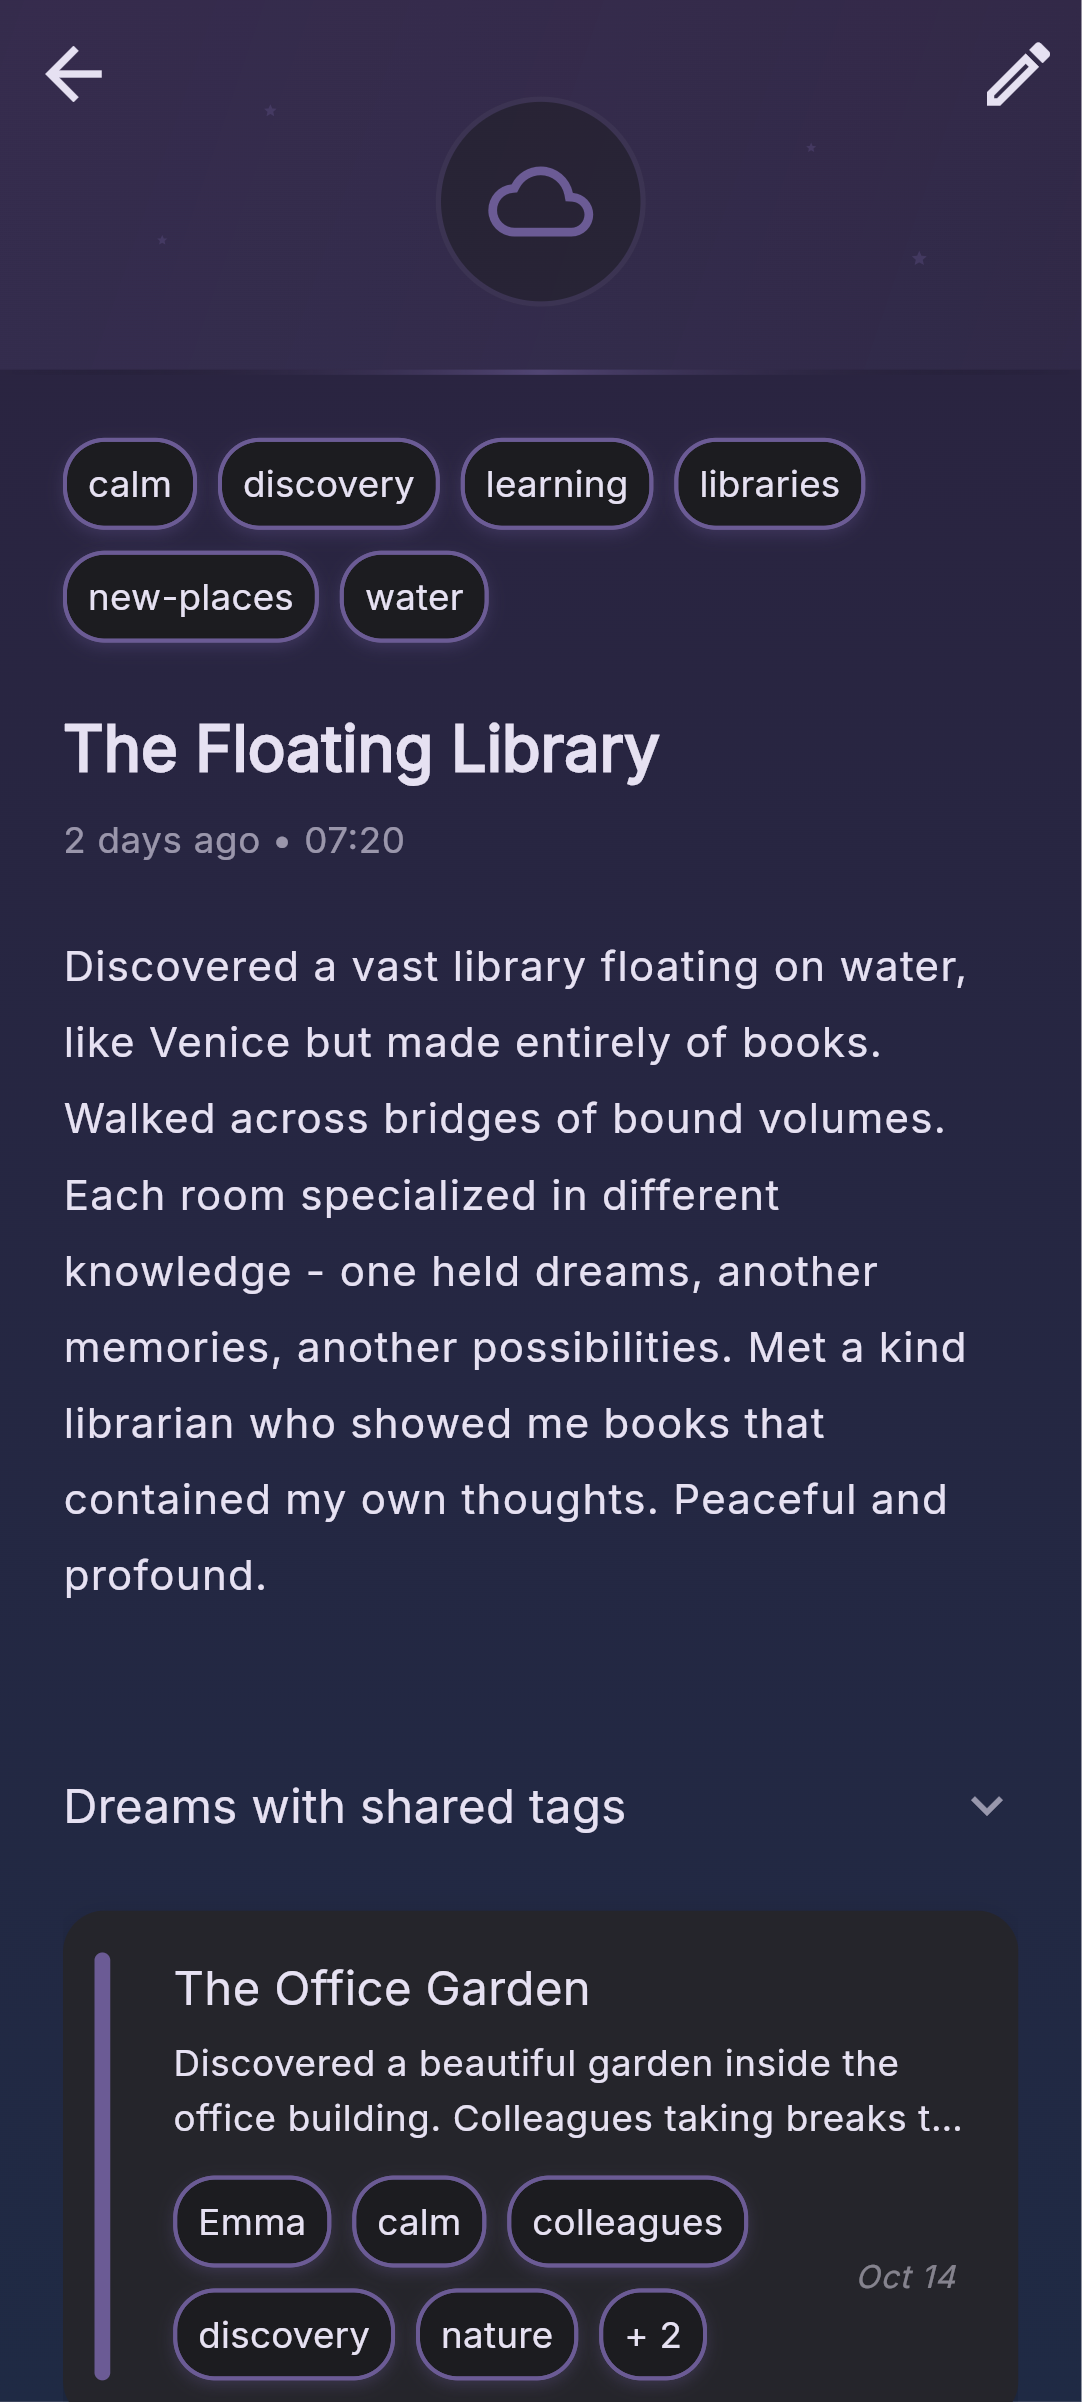The image size is (1082, 2402).
Task: Tap the 'libraries' tag chip
Action: [x=769, y=485]
